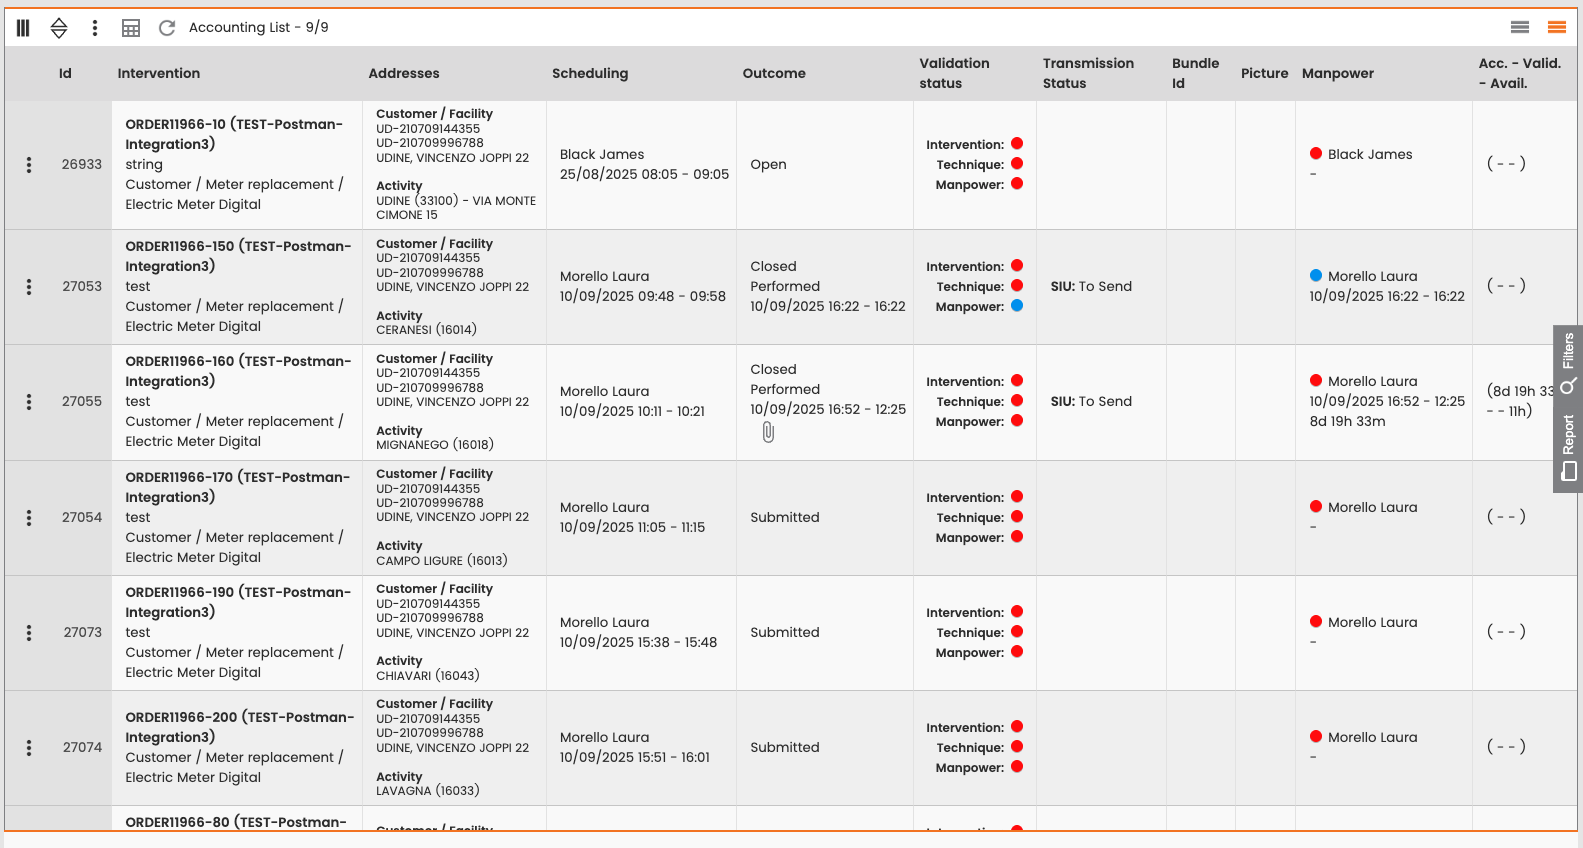Click the blue Manpower status dot in row 27053
The height and width of the screenshot is (848, 1583).
[x=1017, y=306]
